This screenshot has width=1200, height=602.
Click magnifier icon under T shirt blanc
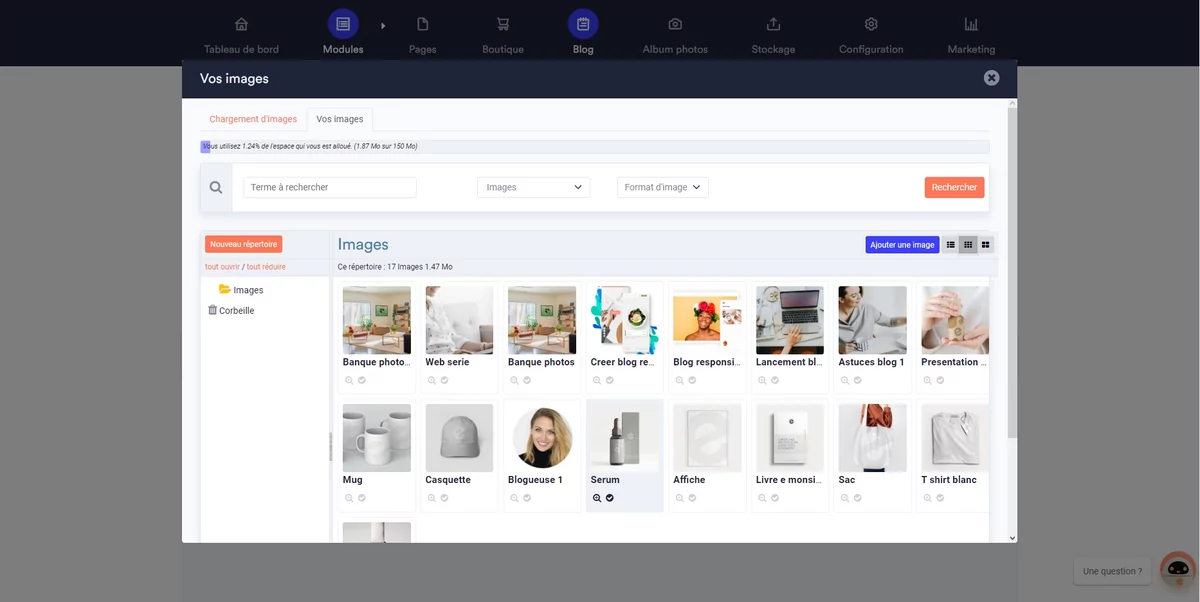(927, 498)
